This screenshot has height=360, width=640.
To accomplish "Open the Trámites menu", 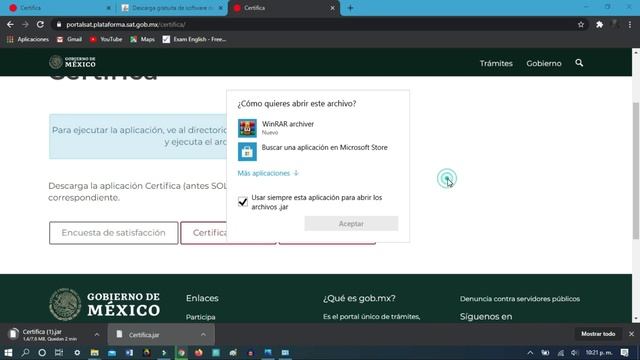I will coord(496,63).
